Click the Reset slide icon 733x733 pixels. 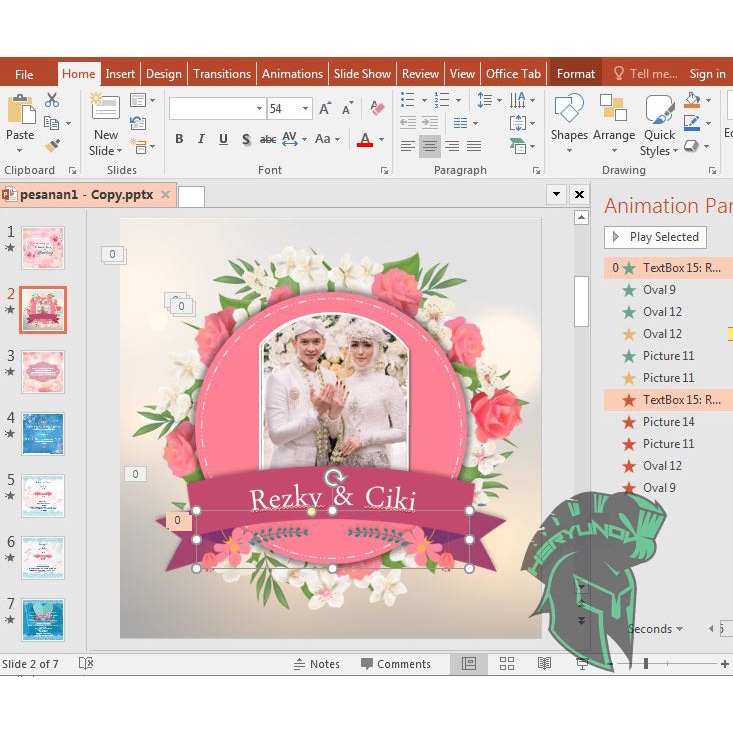tap(138, 123)
